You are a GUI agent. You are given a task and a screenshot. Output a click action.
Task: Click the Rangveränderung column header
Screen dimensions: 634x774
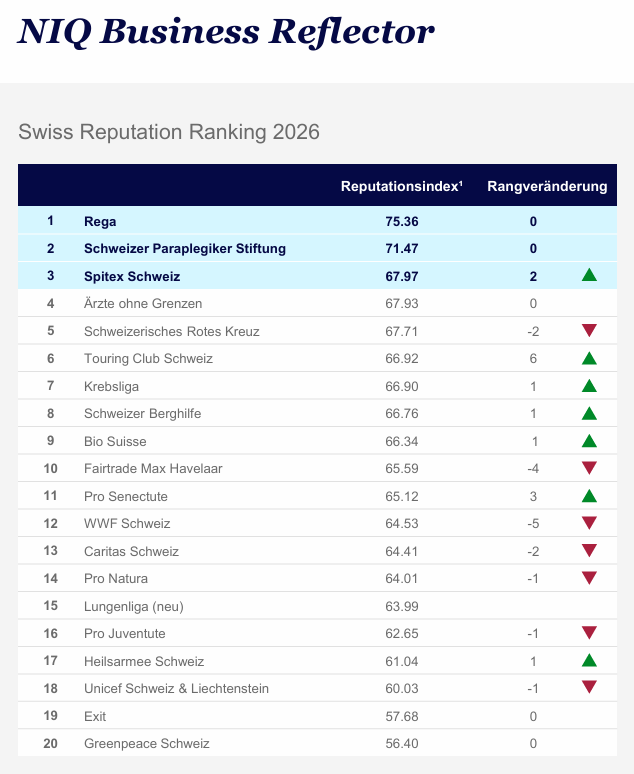coord(547,186)
